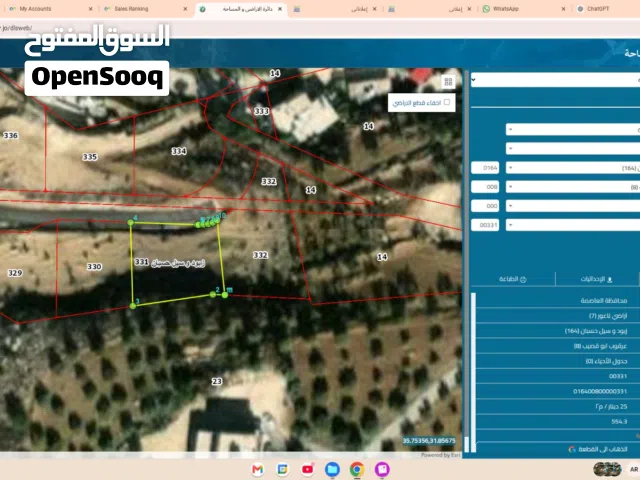
Task: Click the محافظة العاصمة result row
Action: tap(558, 300)
